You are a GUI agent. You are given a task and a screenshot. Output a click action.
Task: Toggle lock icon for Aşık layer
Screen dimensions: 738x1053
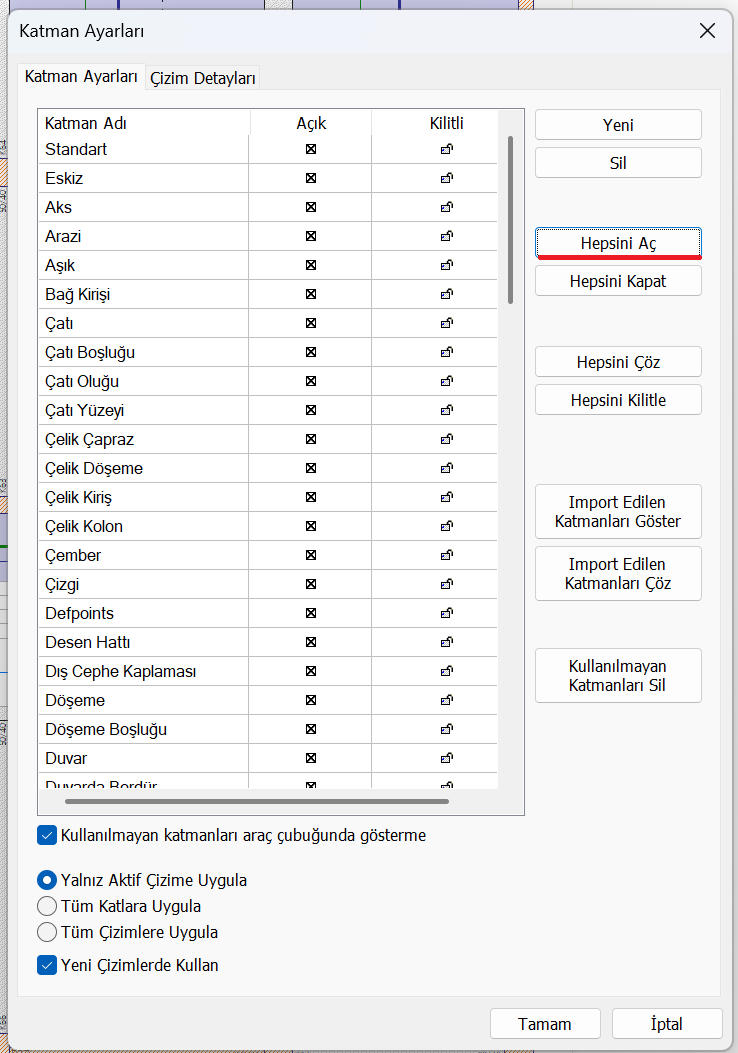447,265
